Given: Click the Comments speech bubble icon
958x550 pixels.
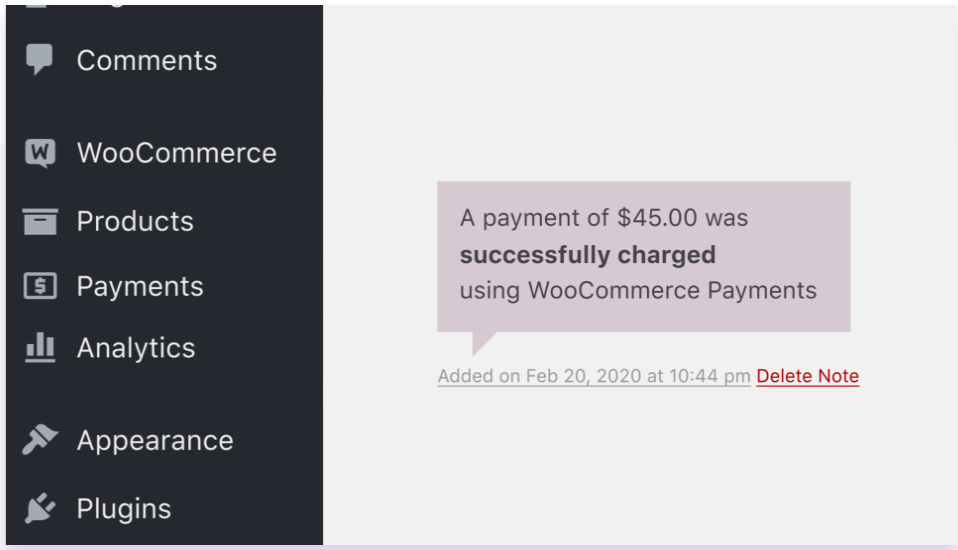Looking at the screenshot, I should (40, 60).
